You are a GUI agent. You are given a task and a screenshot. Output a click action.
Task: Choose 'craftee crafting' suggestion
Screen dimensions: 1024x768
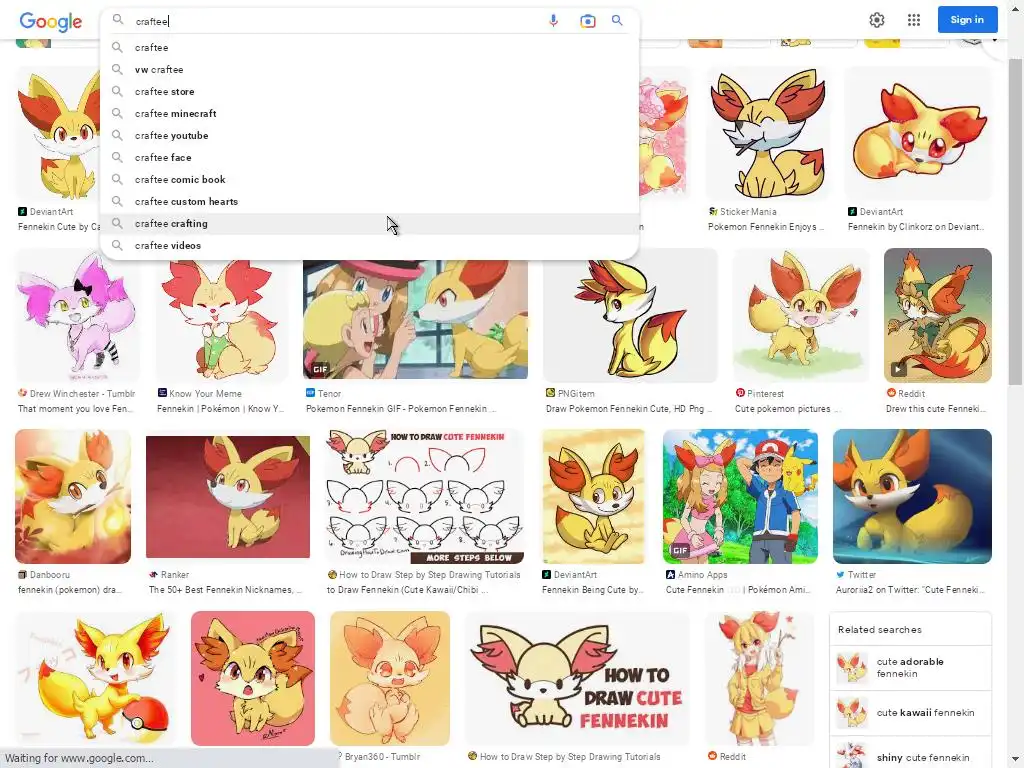pyautogui.click(x=370, y=223)
